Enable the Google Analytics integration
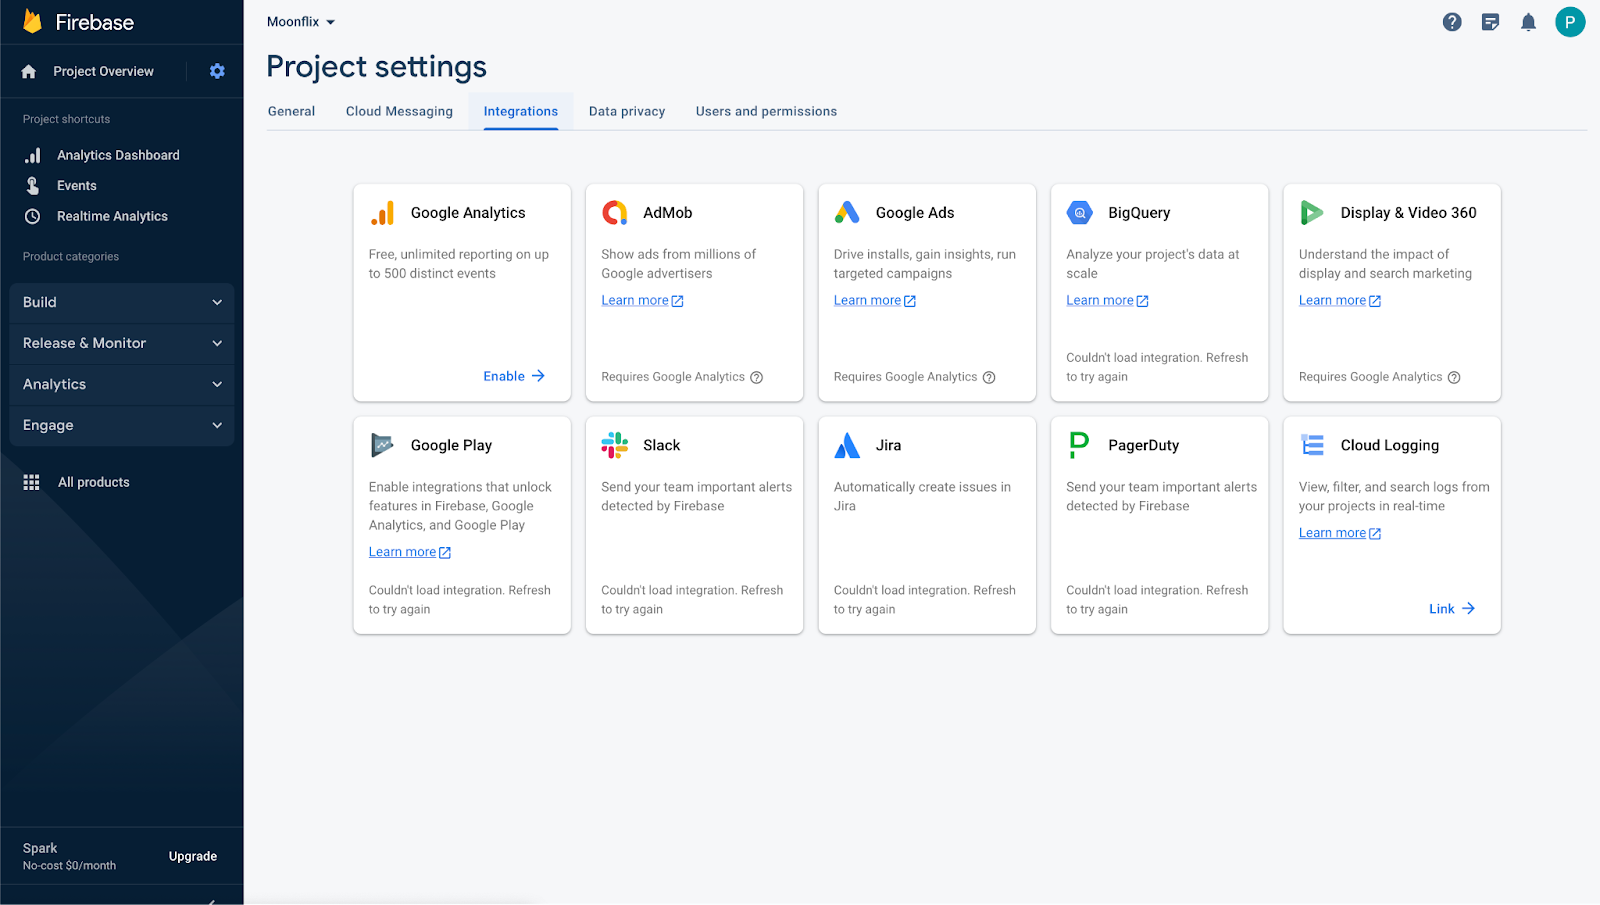 pyautogui.click(x=514, y=376)
